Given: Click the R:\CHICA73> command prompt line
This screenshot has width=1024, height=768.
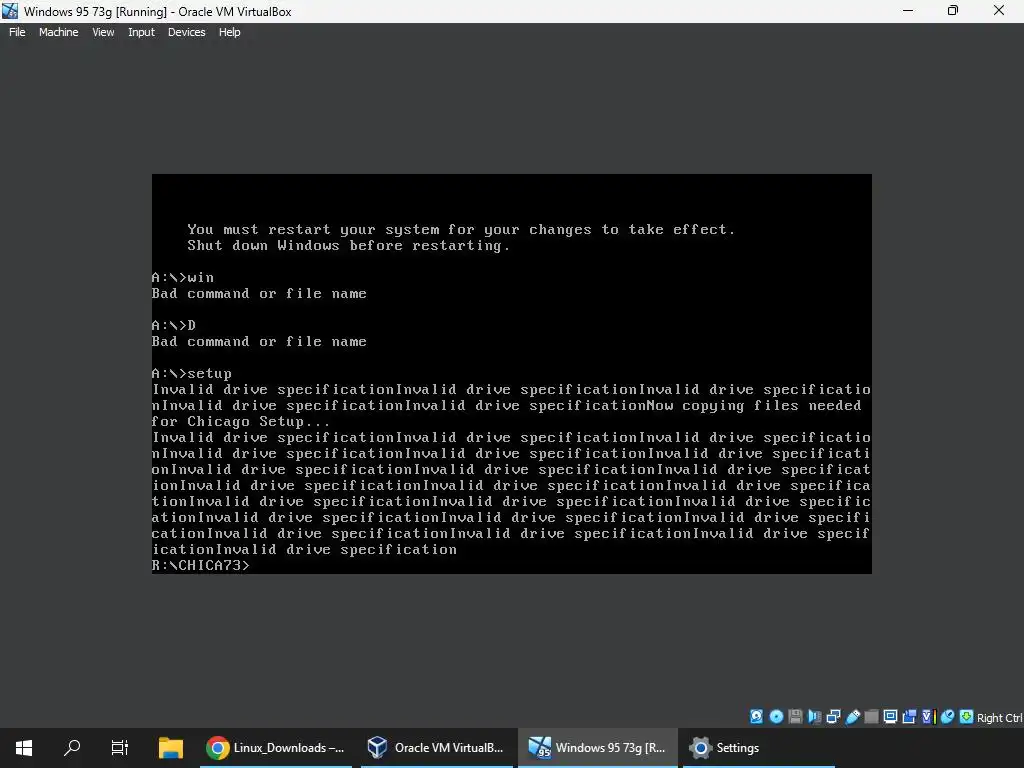Looking at the screenshot, I should coord(200,566).
